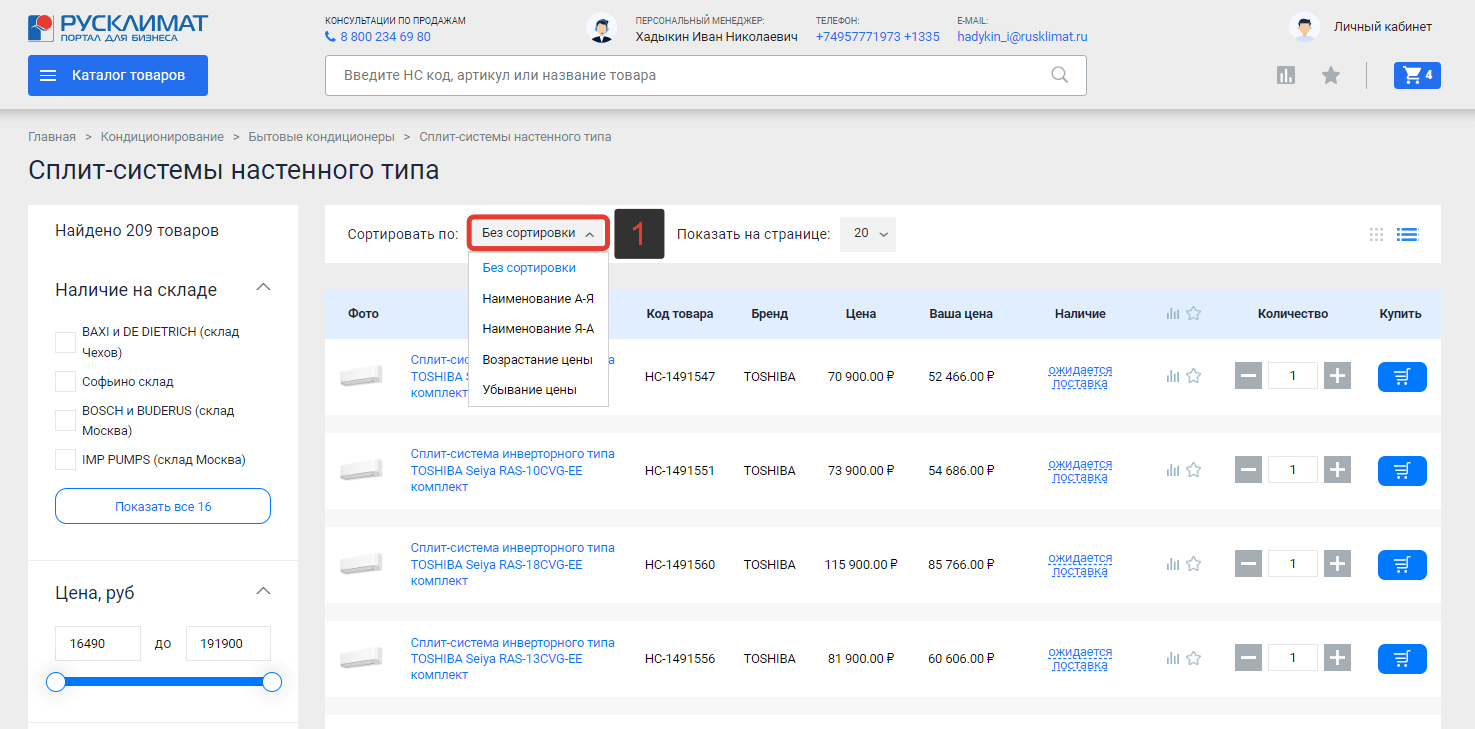The image size is (1475, 729).
Task: Buy HC-1491551 with cart button
Action: tap(1402, 470)
